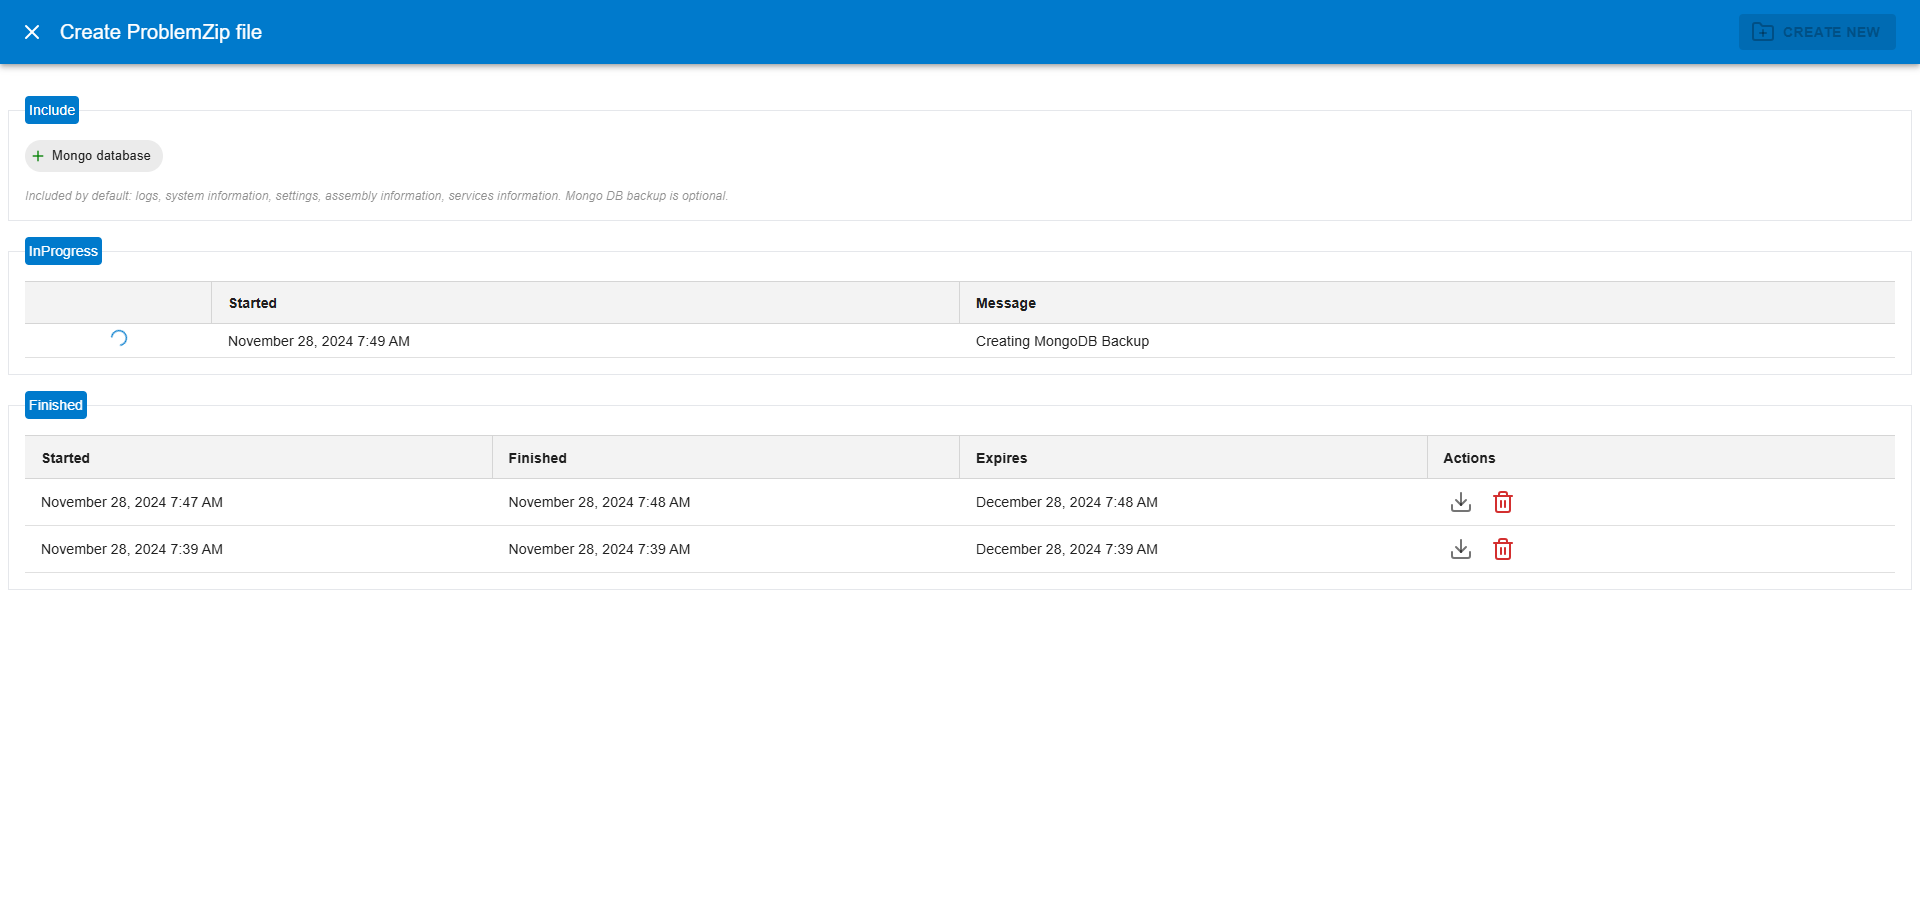Select the Include section label
Viewport: 1920px width, 911px height.
[x=52, y=110]
